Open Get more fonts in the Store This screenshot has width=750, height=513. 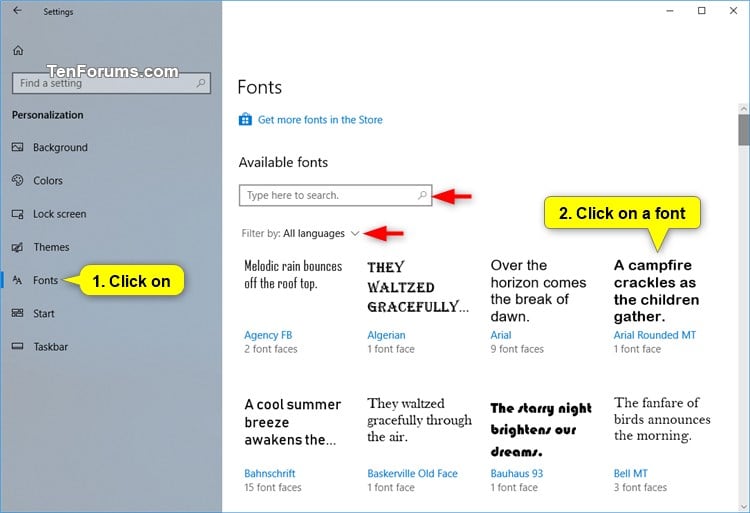[320, 120]
